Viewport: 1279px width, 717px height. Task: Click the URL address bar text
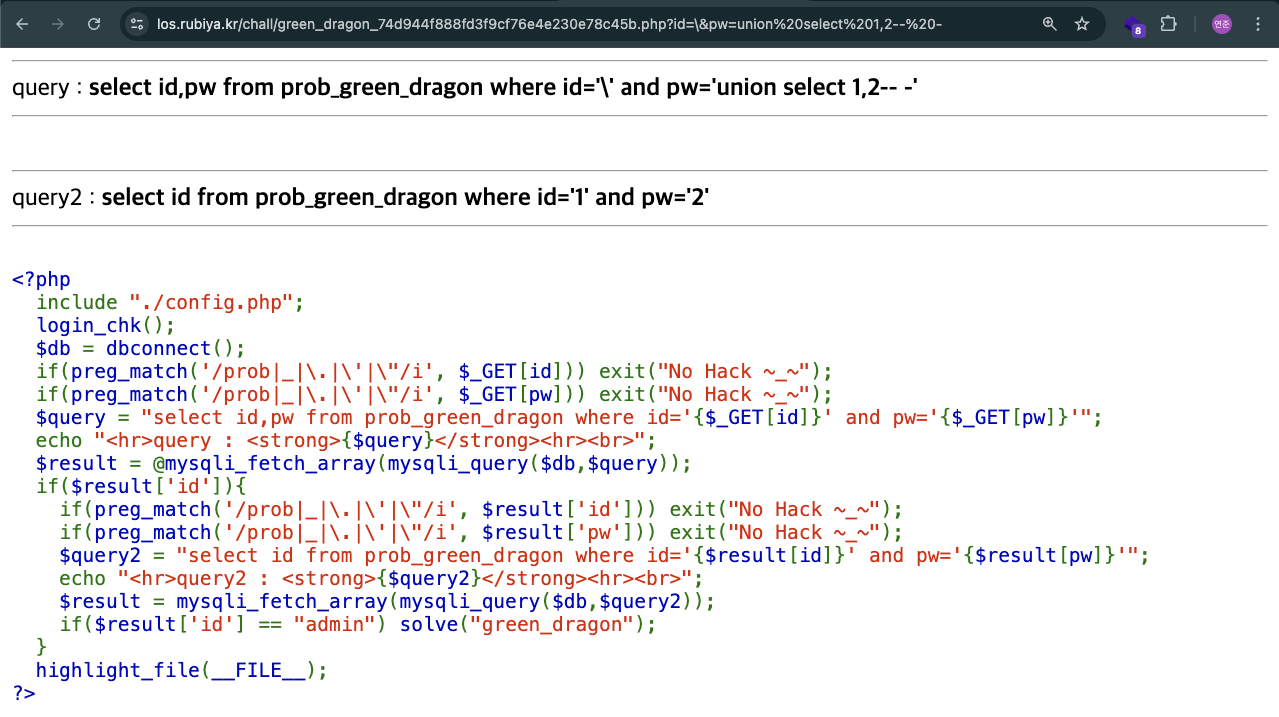pyautogui.click(x=549, y=24)
